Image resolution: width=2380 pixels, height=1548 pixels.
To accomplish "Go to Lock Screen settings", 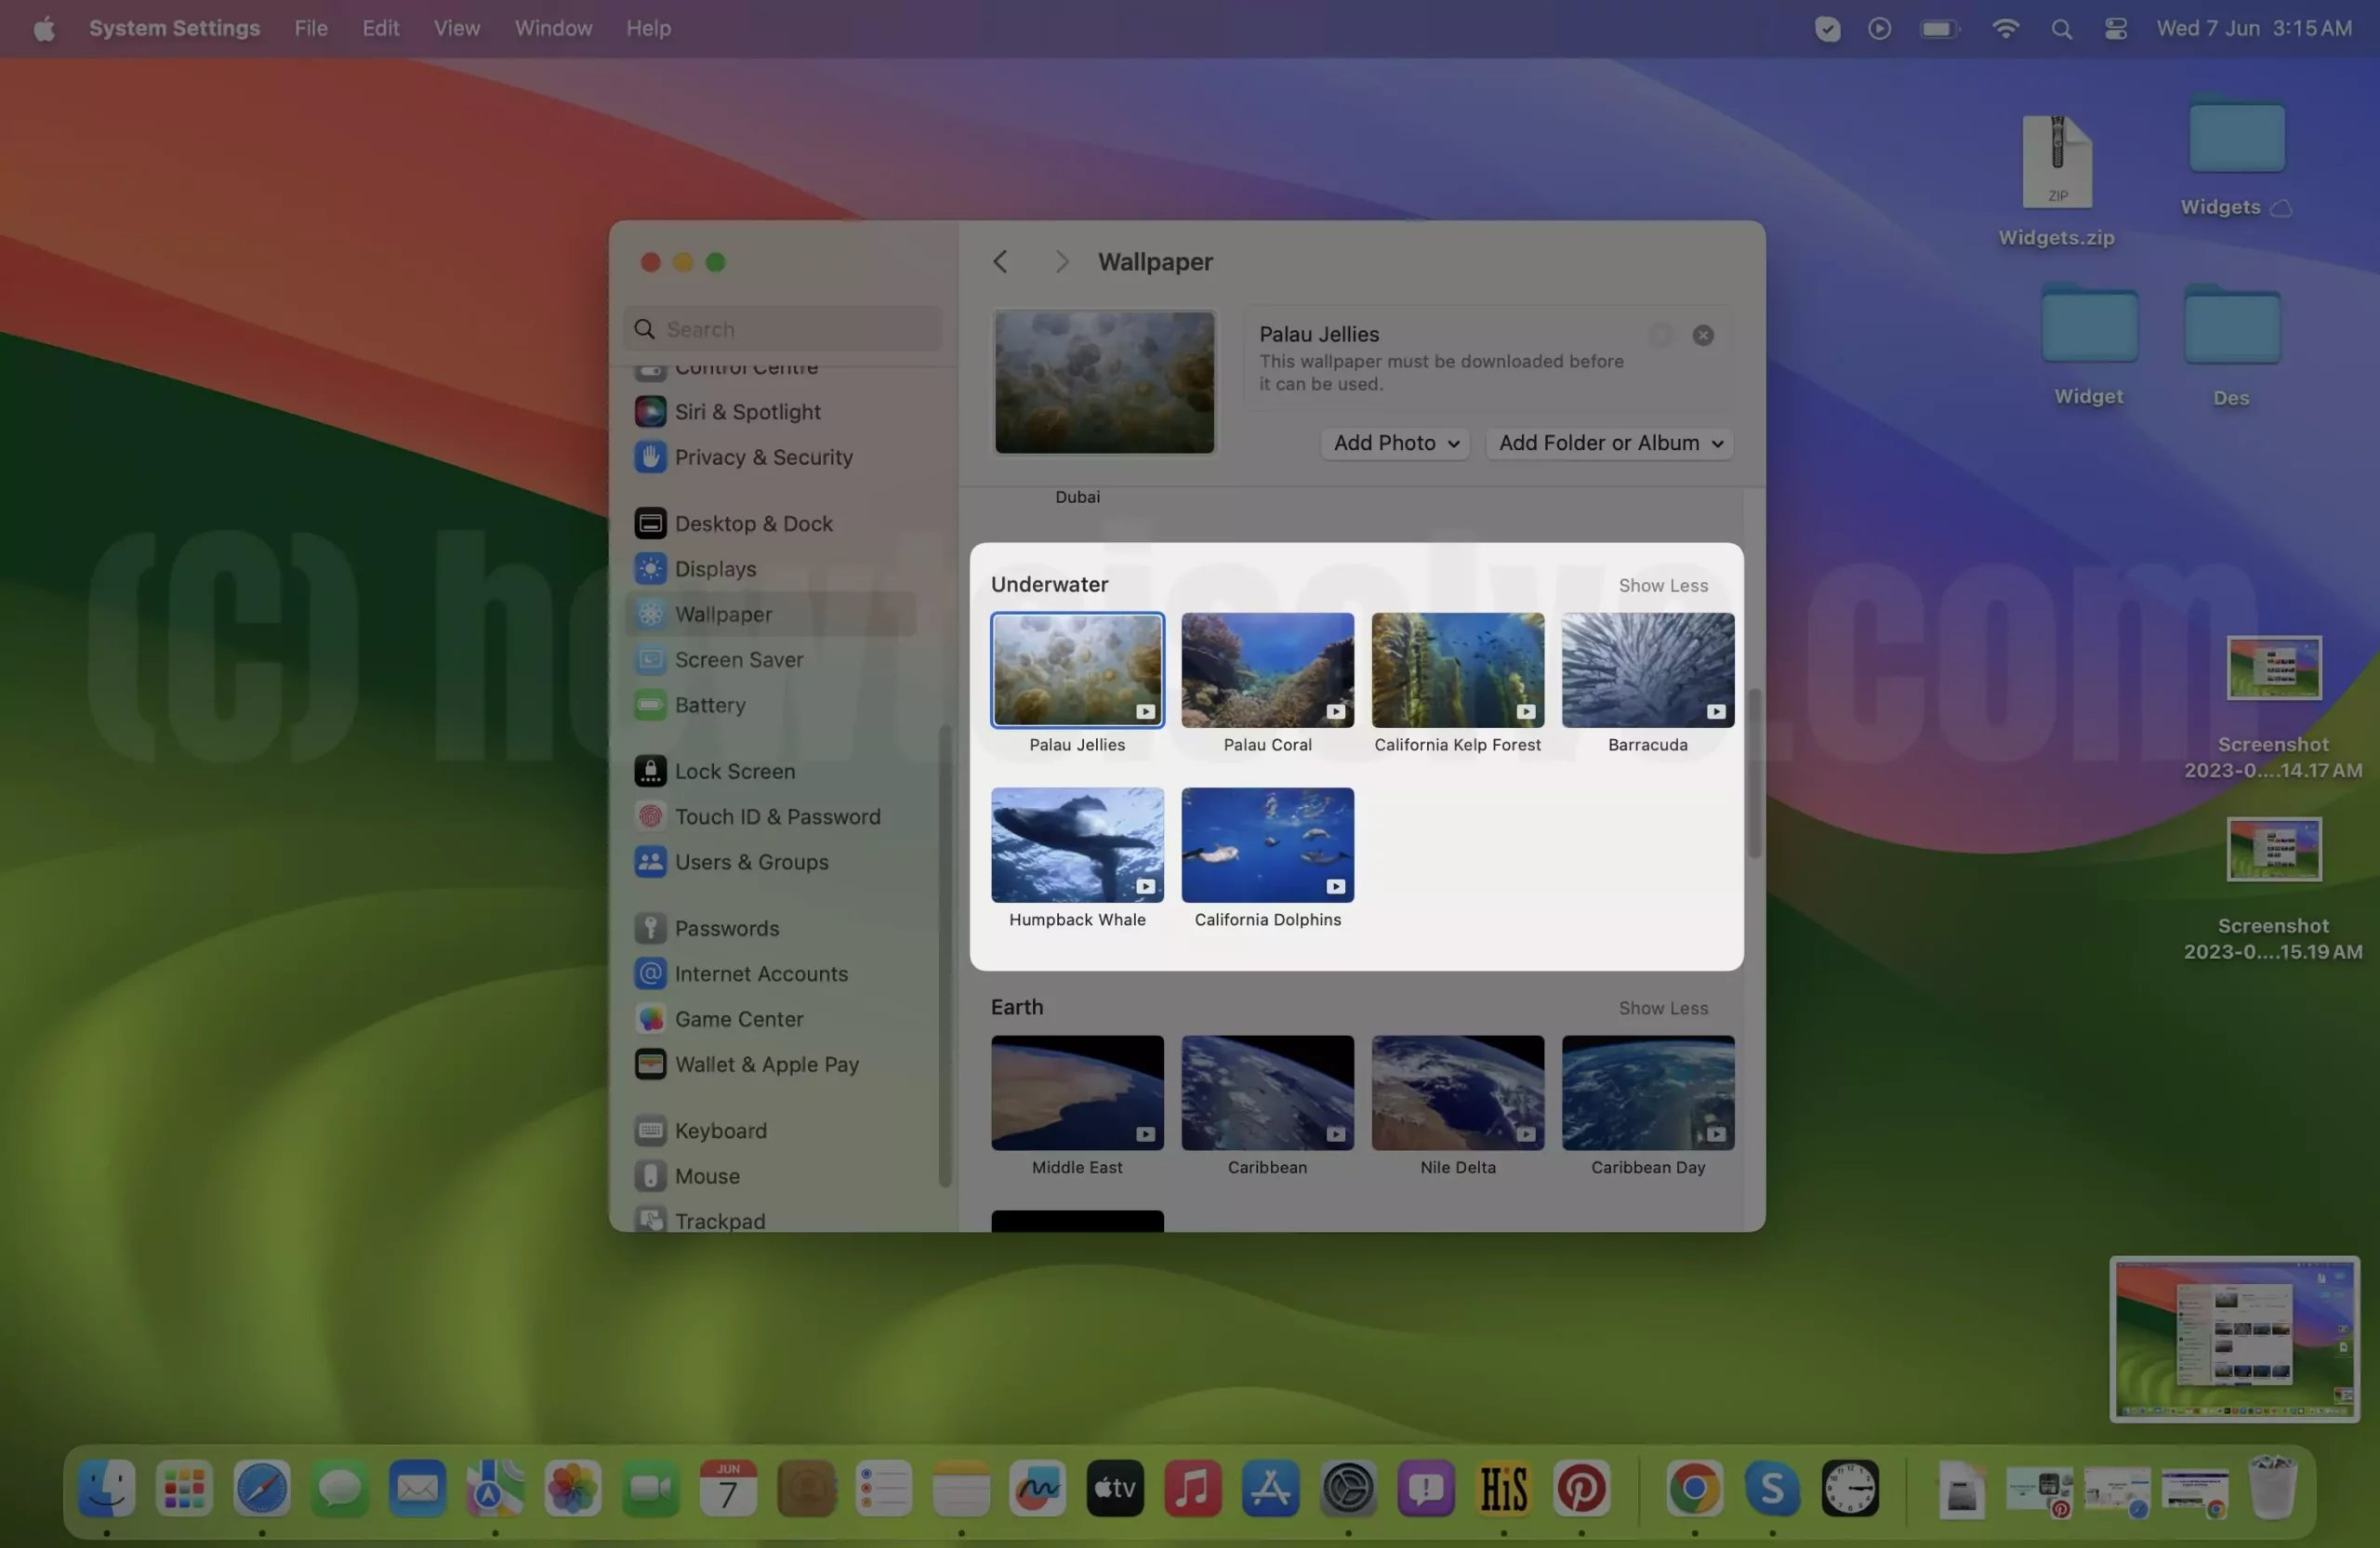I will [734, 771].
